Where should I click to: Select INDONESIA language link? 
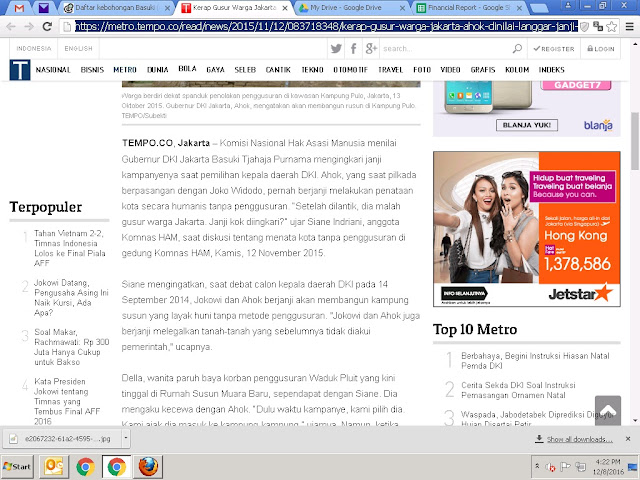coord(34,49)
